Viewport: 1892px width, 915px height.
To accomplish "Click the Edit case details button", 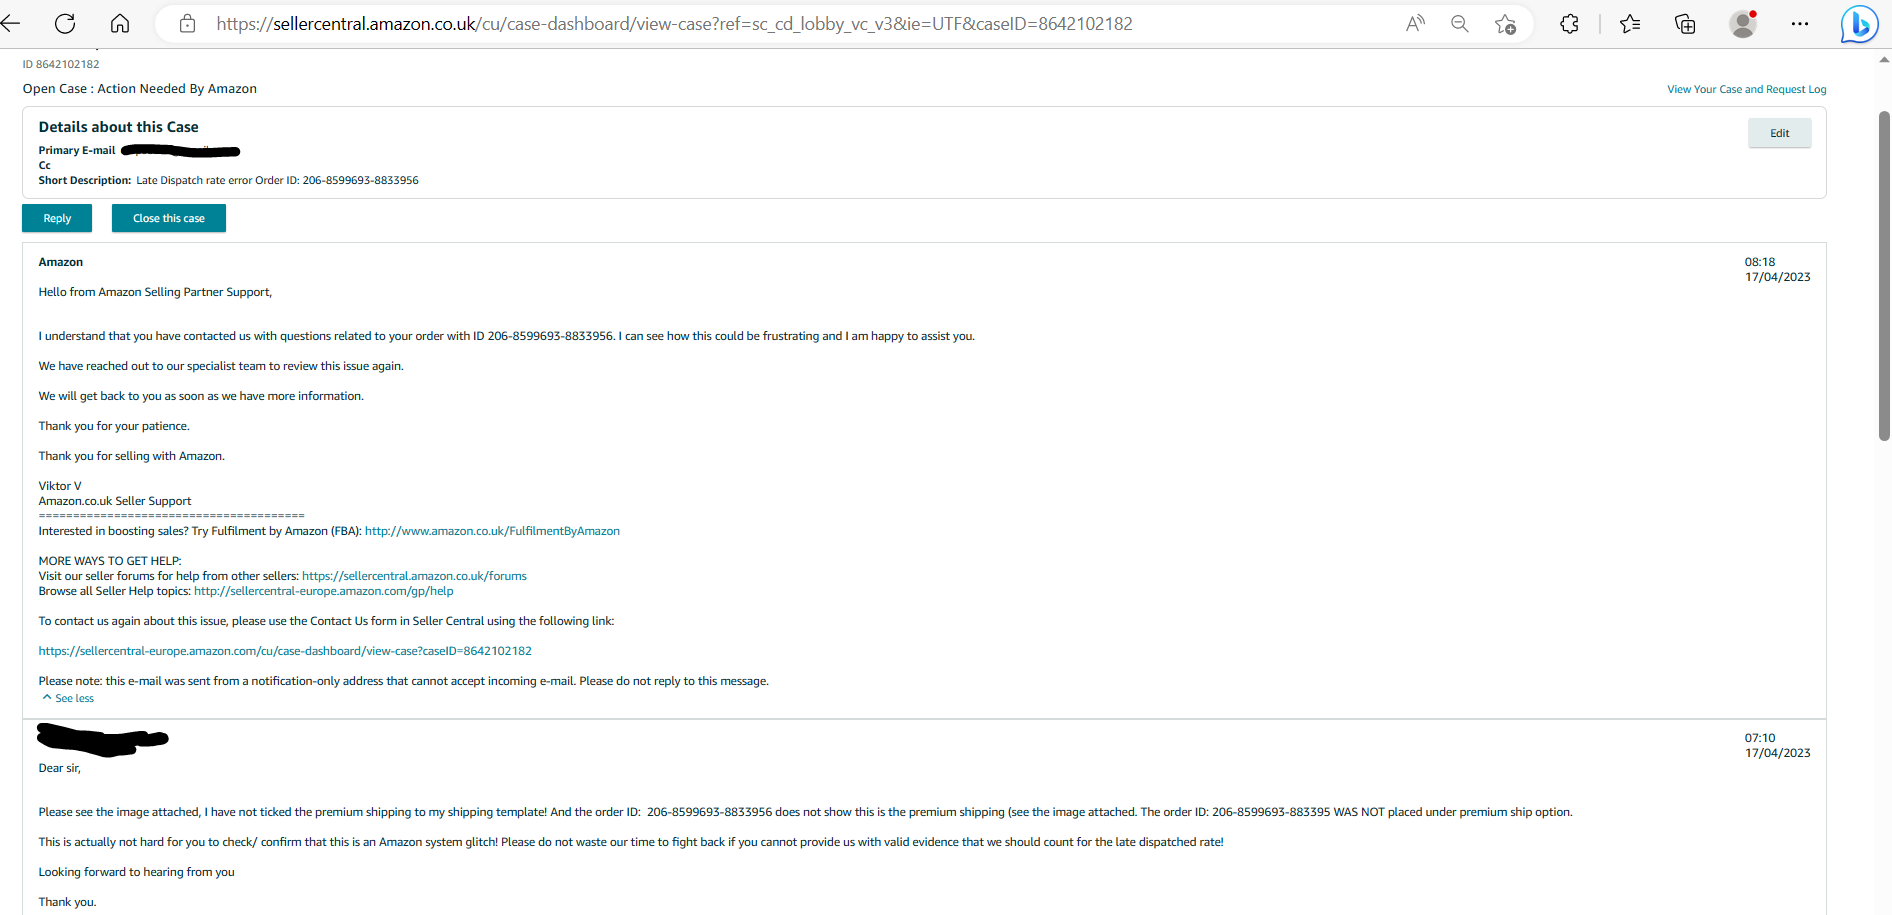I will tap(1779, 133).
